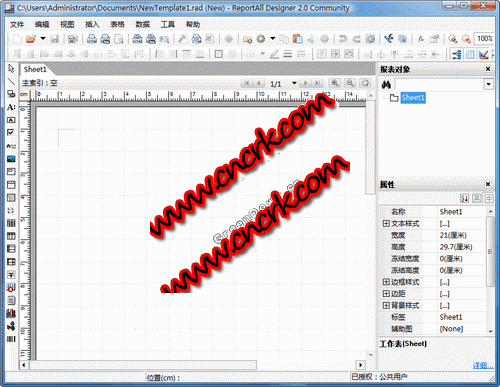500x387 pixels.
Task: Click the binoculars search icon
Action: tap(386, 85)
